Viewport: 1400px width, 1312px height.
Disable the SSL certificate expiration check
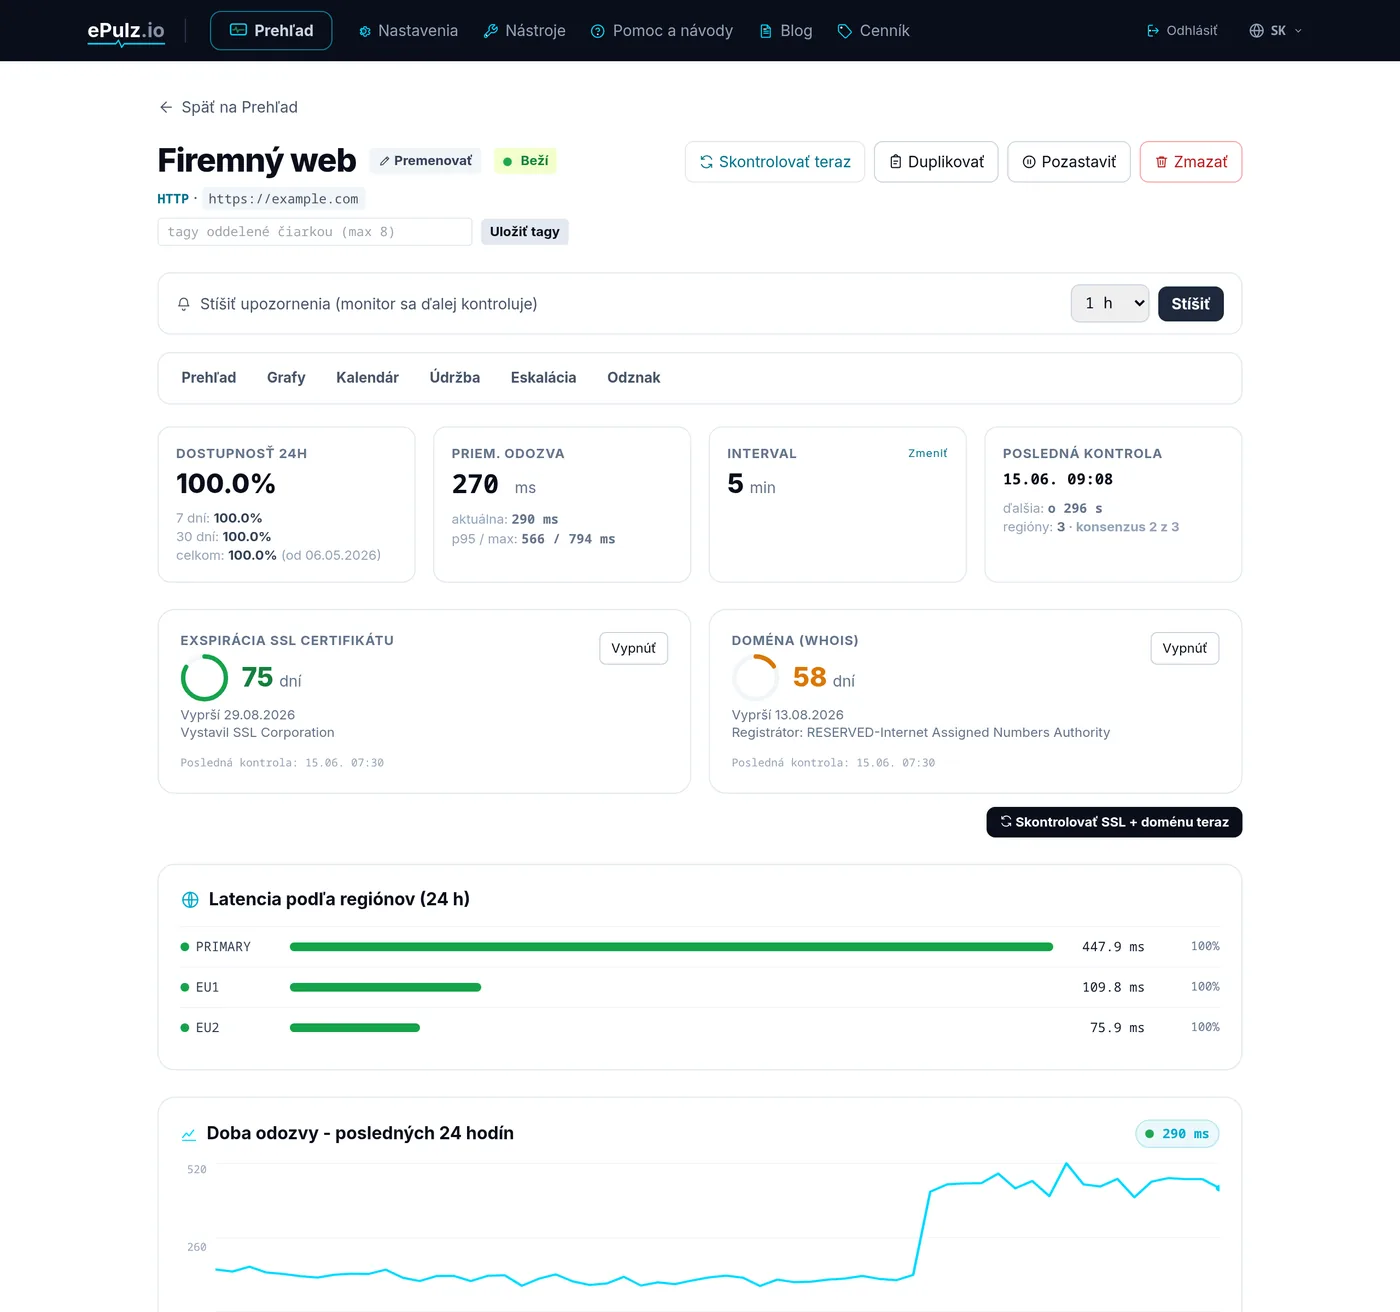coord(633,648)
